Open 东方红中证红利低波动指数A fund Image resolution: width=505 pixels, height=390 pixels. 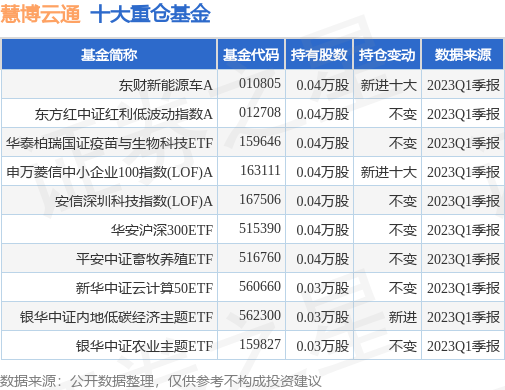(x=124, y=114)
